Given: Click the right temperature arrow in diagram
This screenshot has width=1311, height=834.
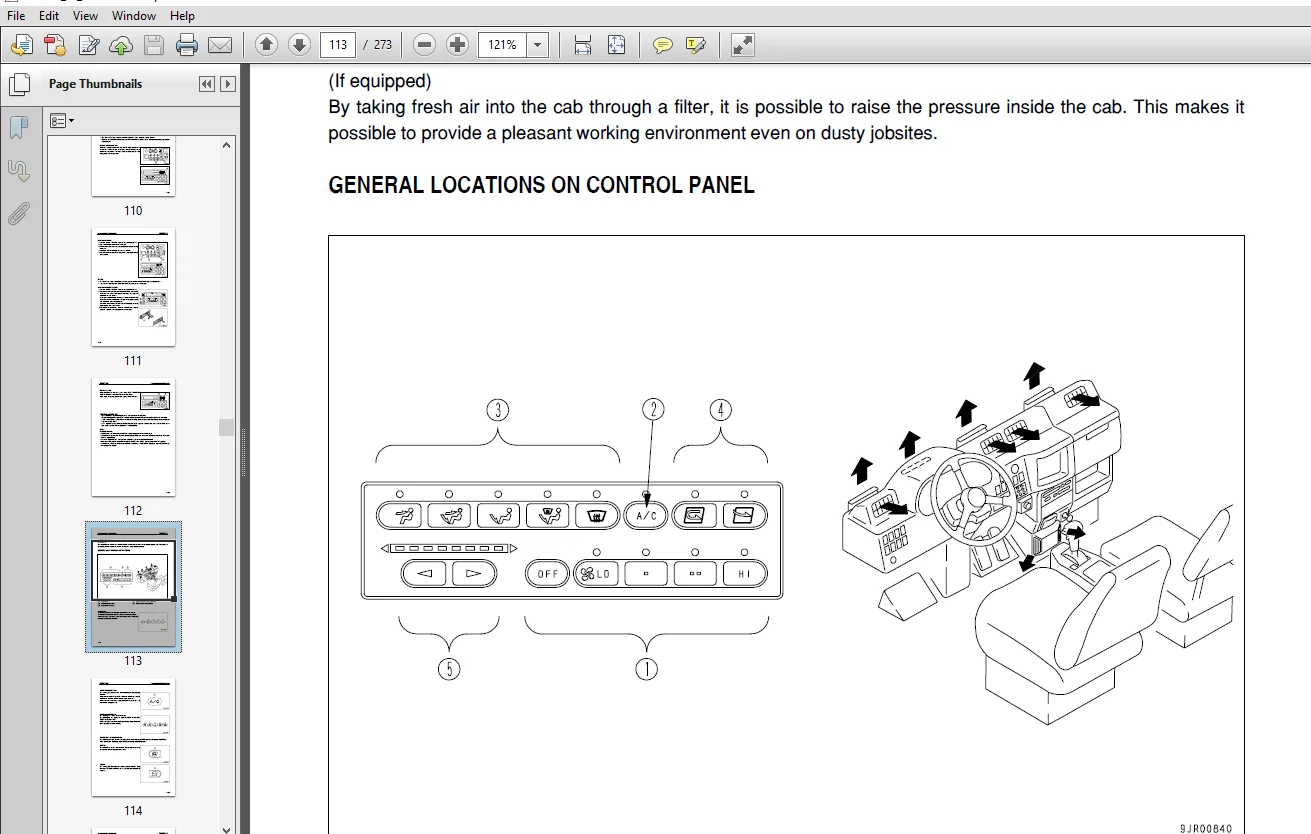Looking at the screenshot, I should [474, 574].
